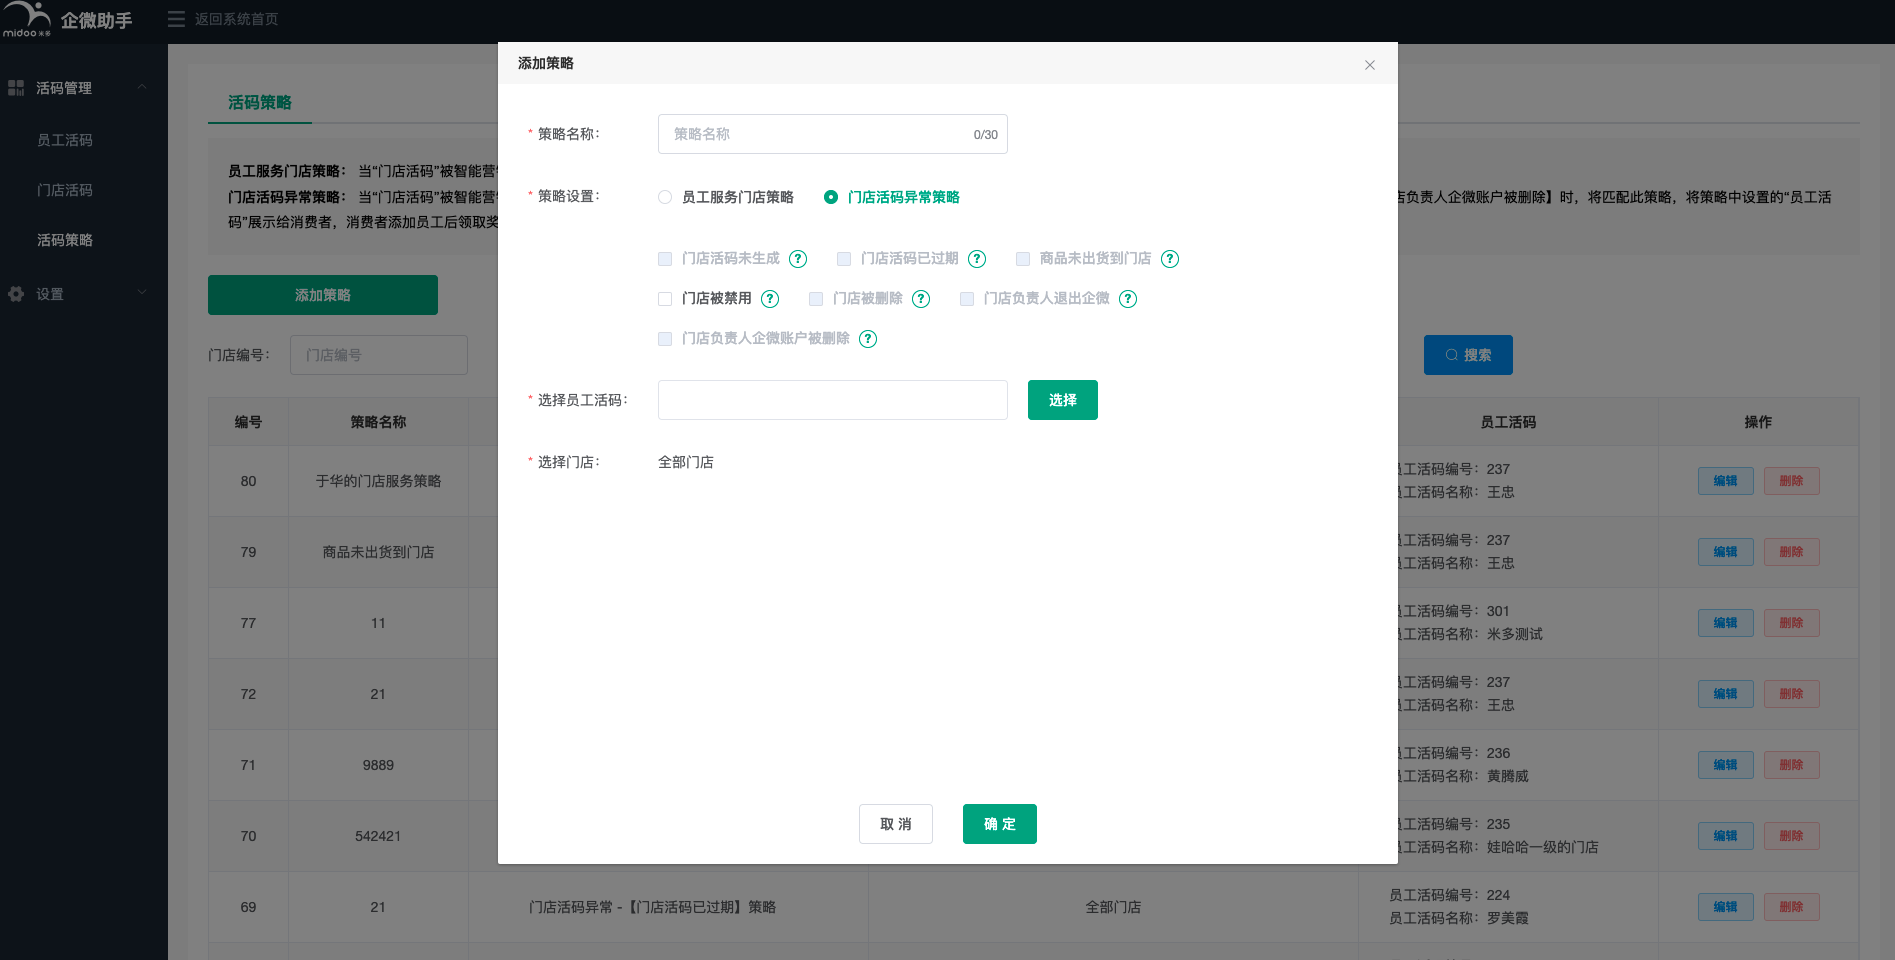Tick the 门店负责人退出企微 checkbox
This screenshot has width=1895, height=960.
point(967,299)
